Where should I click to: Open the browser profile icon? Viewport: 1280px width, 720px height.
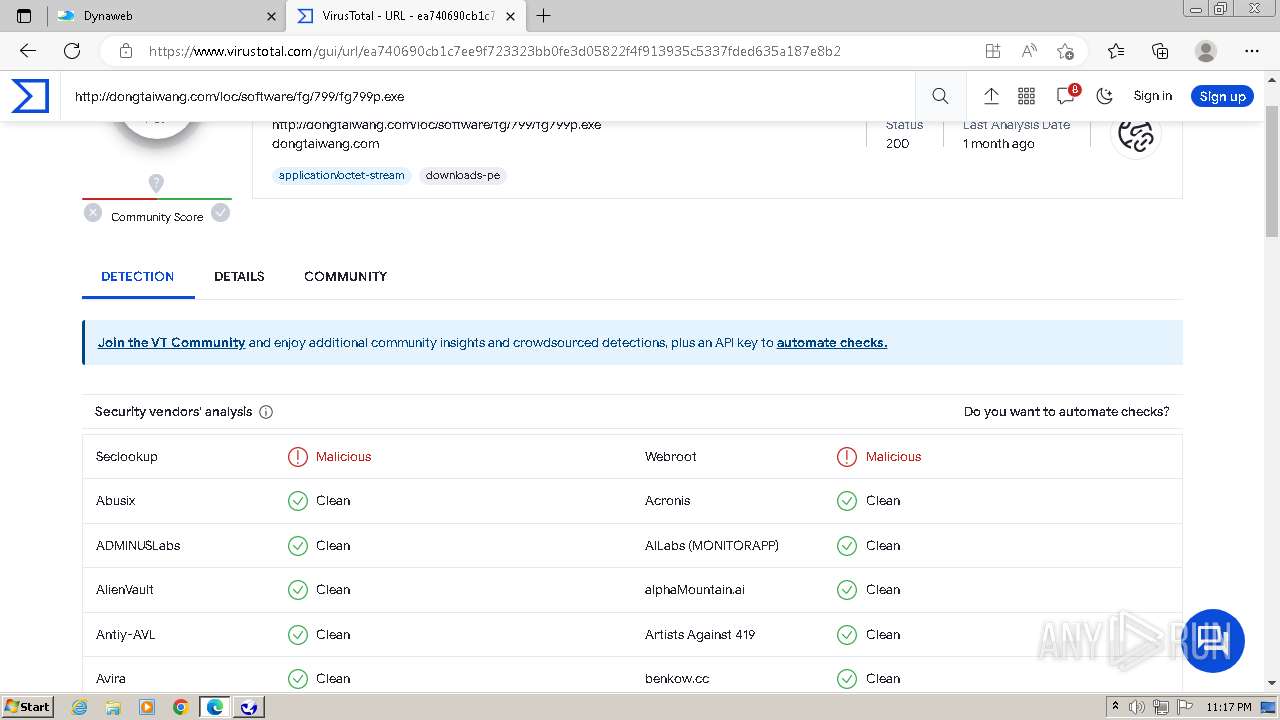tap(1206, 51)
